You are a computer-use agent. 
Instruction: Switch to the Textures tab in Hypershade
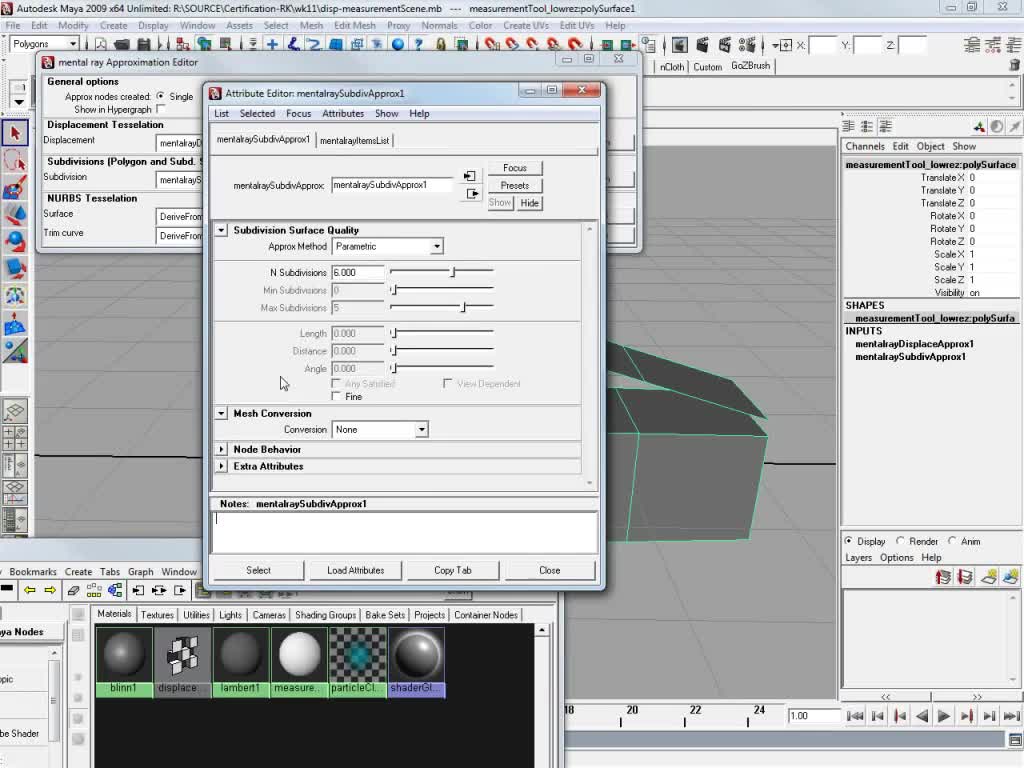(157, 615)
